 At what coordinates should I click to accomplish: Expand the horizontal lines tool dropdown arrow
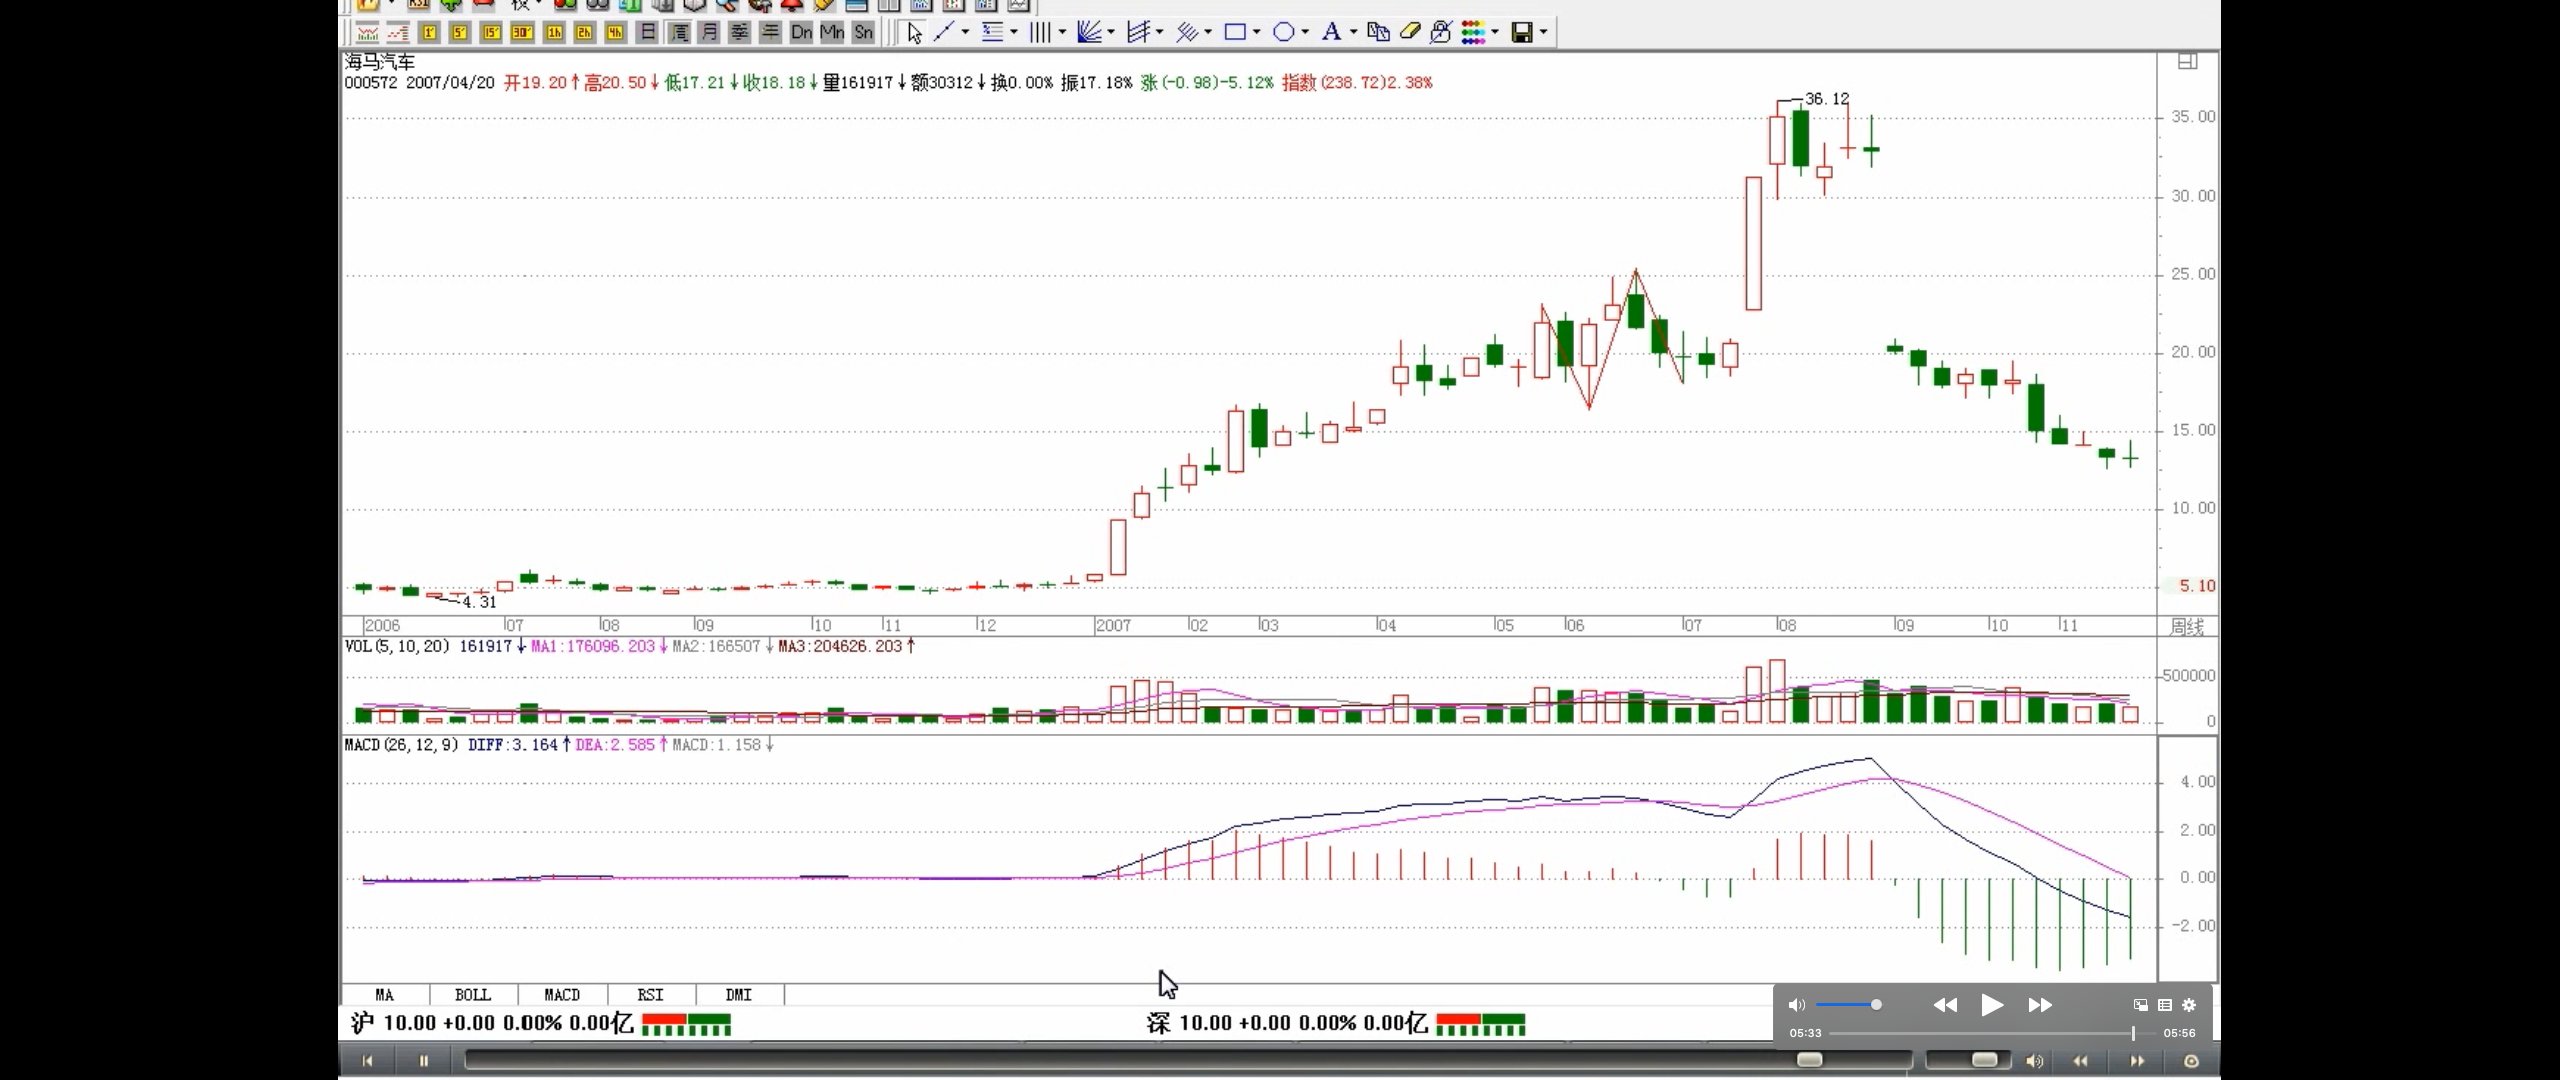[1014, 33]
